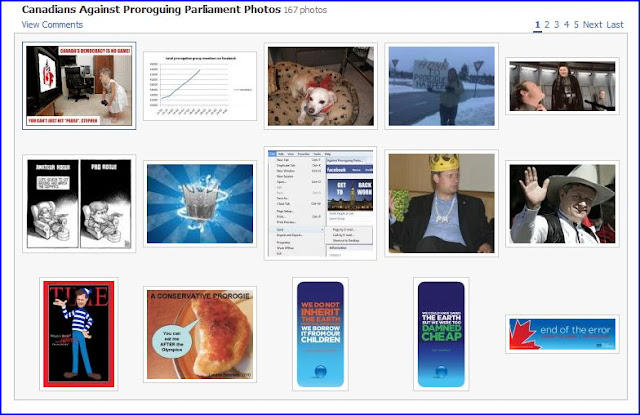The height and width of the screenshot is (415, 640).
Task: Open the 'We do not inherit the earth' poster
Action: 320,334
